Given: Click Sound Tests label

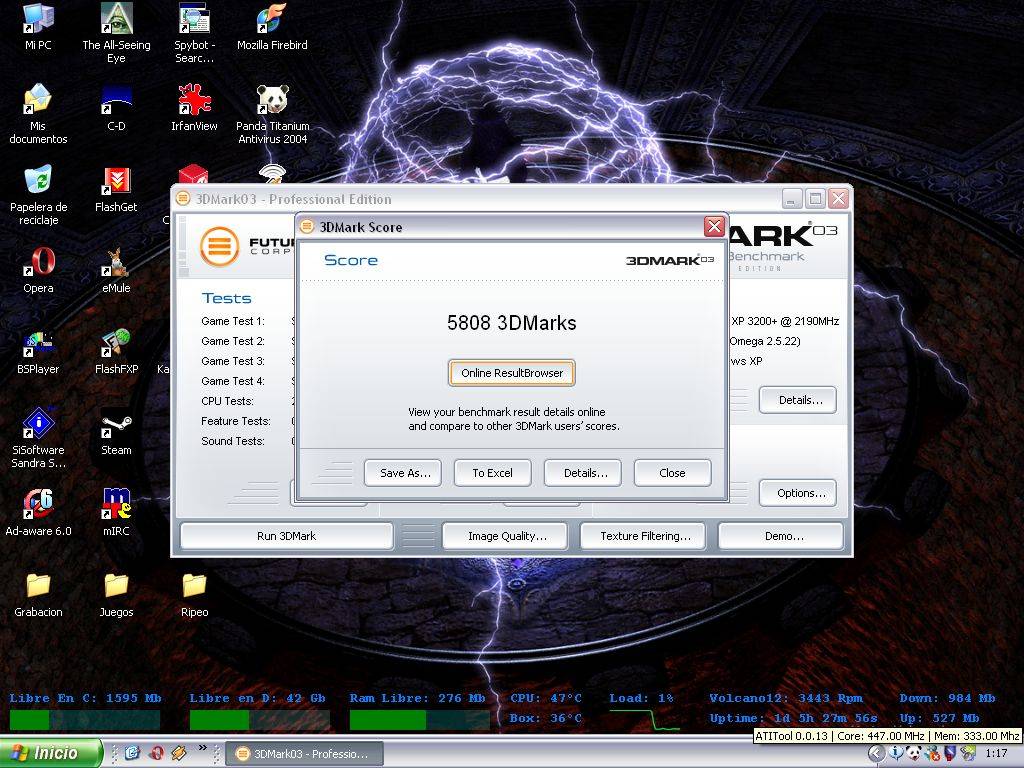Looking at the screenshot, I should pos(232,441).
